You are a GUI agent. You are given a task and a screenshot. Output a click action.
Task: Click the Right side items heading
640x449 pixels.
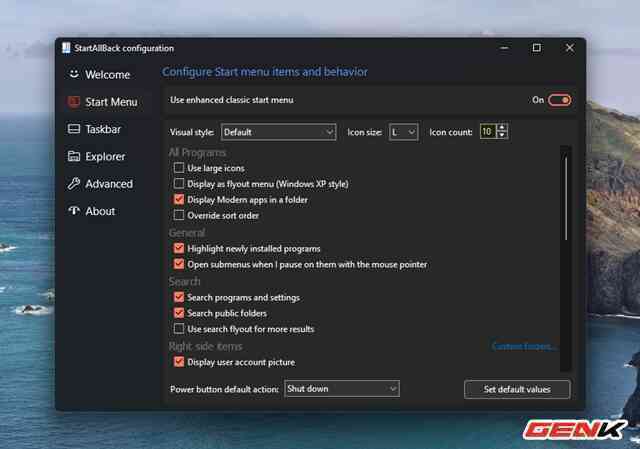206,347
